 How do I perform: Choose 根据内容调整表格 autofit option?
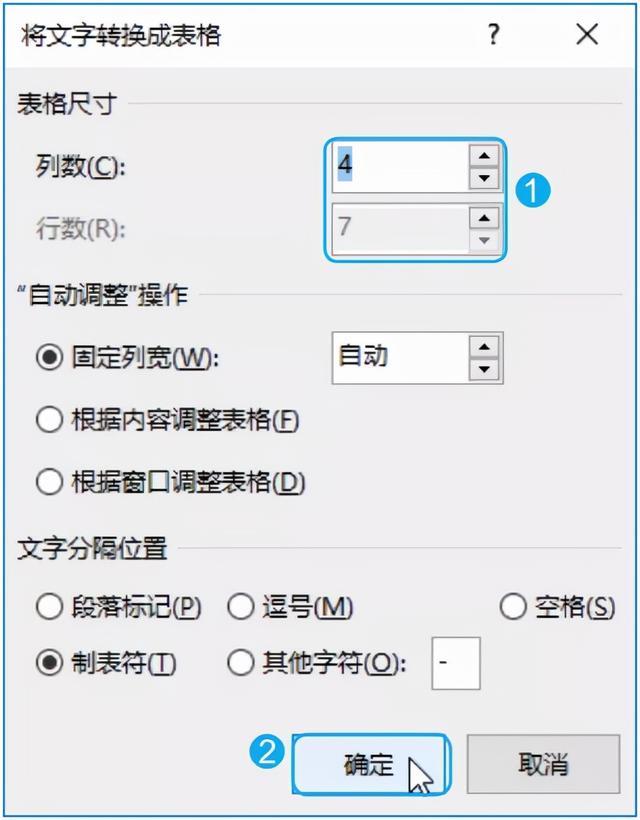point(49,420)
